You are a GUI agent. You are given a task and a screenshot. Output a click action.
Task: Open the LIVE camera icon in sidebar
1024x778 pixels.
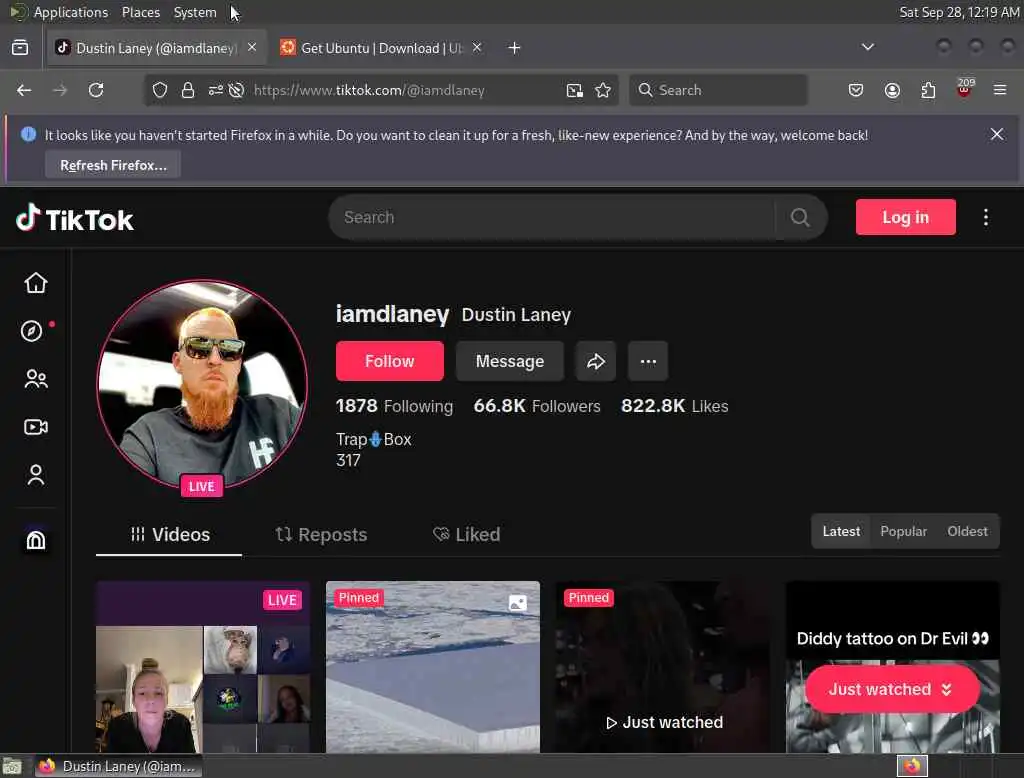tap(35, 427)
